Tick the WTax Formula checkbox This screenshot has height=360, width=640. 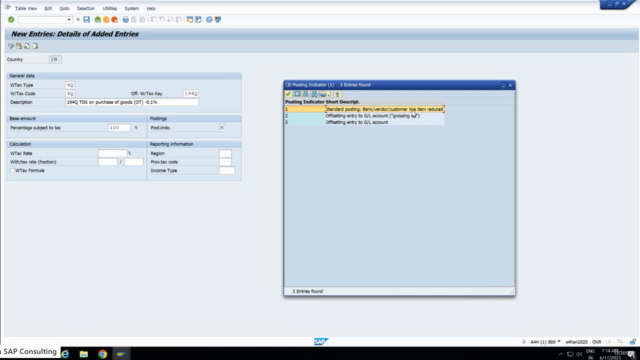[x=12, y=171]
